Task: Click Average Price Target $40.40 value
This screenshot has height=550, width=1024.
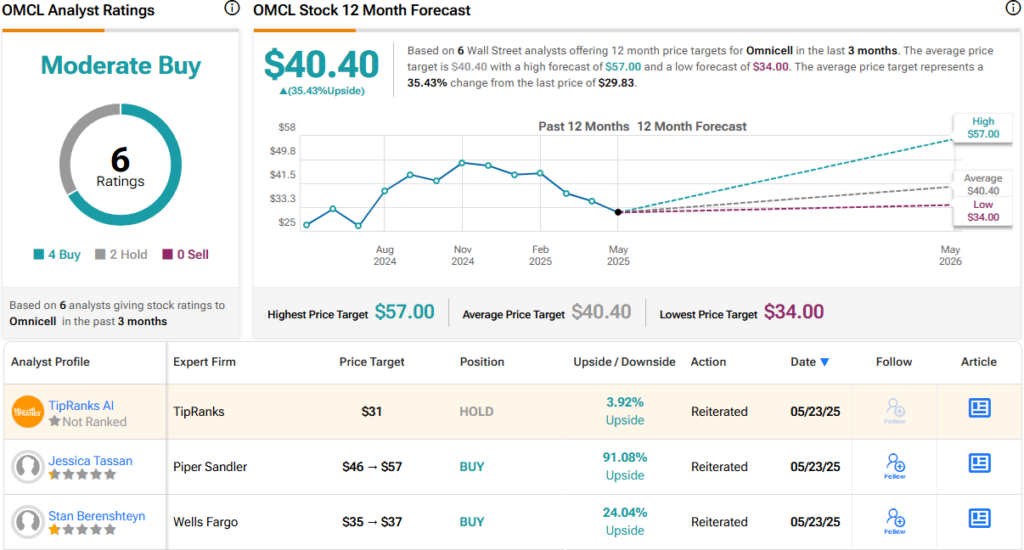Action: click(x=601, y=312)
